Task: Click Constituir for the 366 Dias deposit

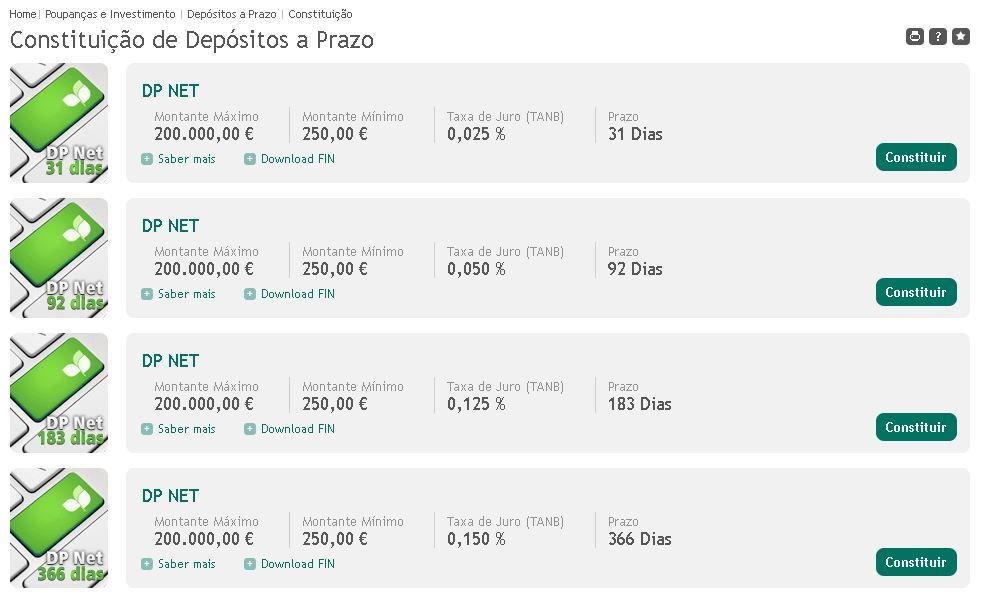Action: click(915, 562)
